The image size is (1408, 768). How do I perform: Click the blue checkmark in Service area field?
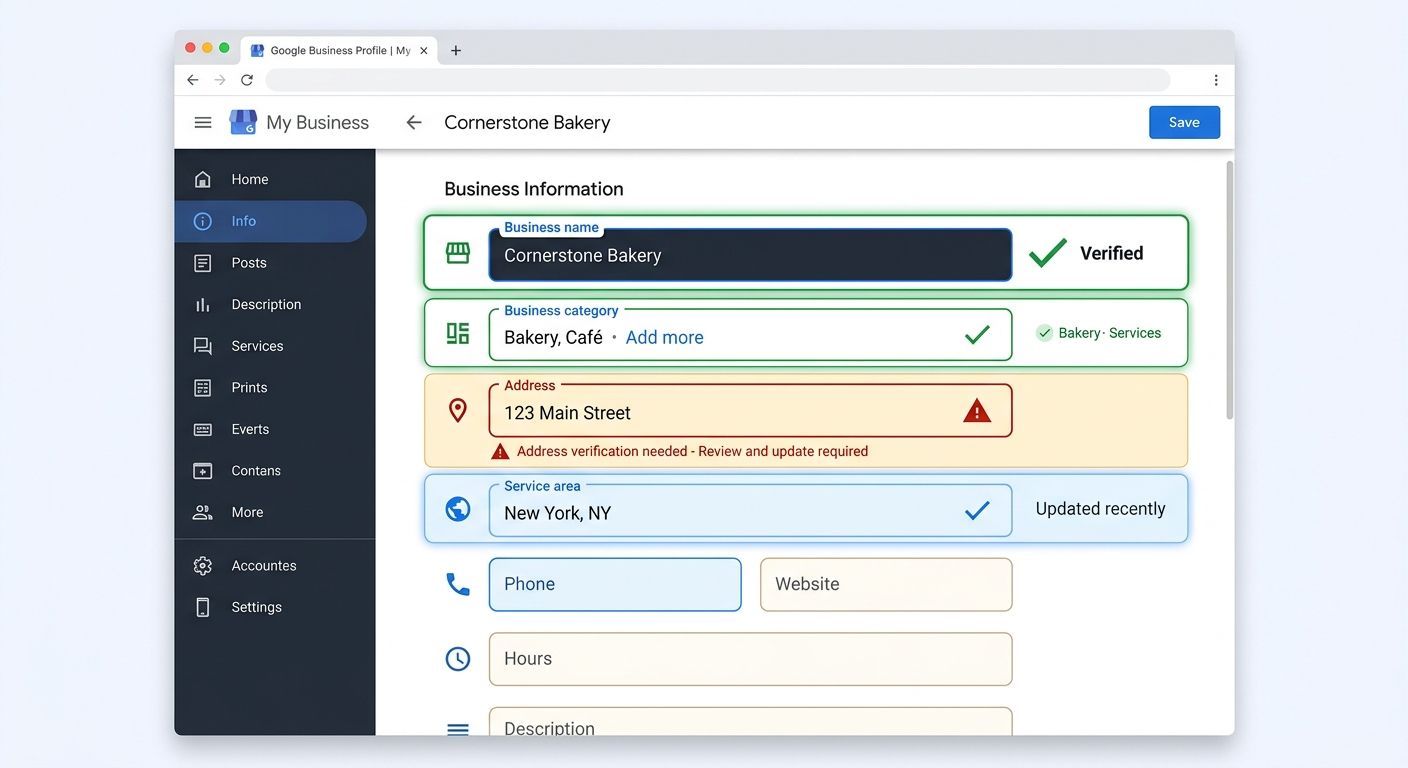click(x=977, y=510)
